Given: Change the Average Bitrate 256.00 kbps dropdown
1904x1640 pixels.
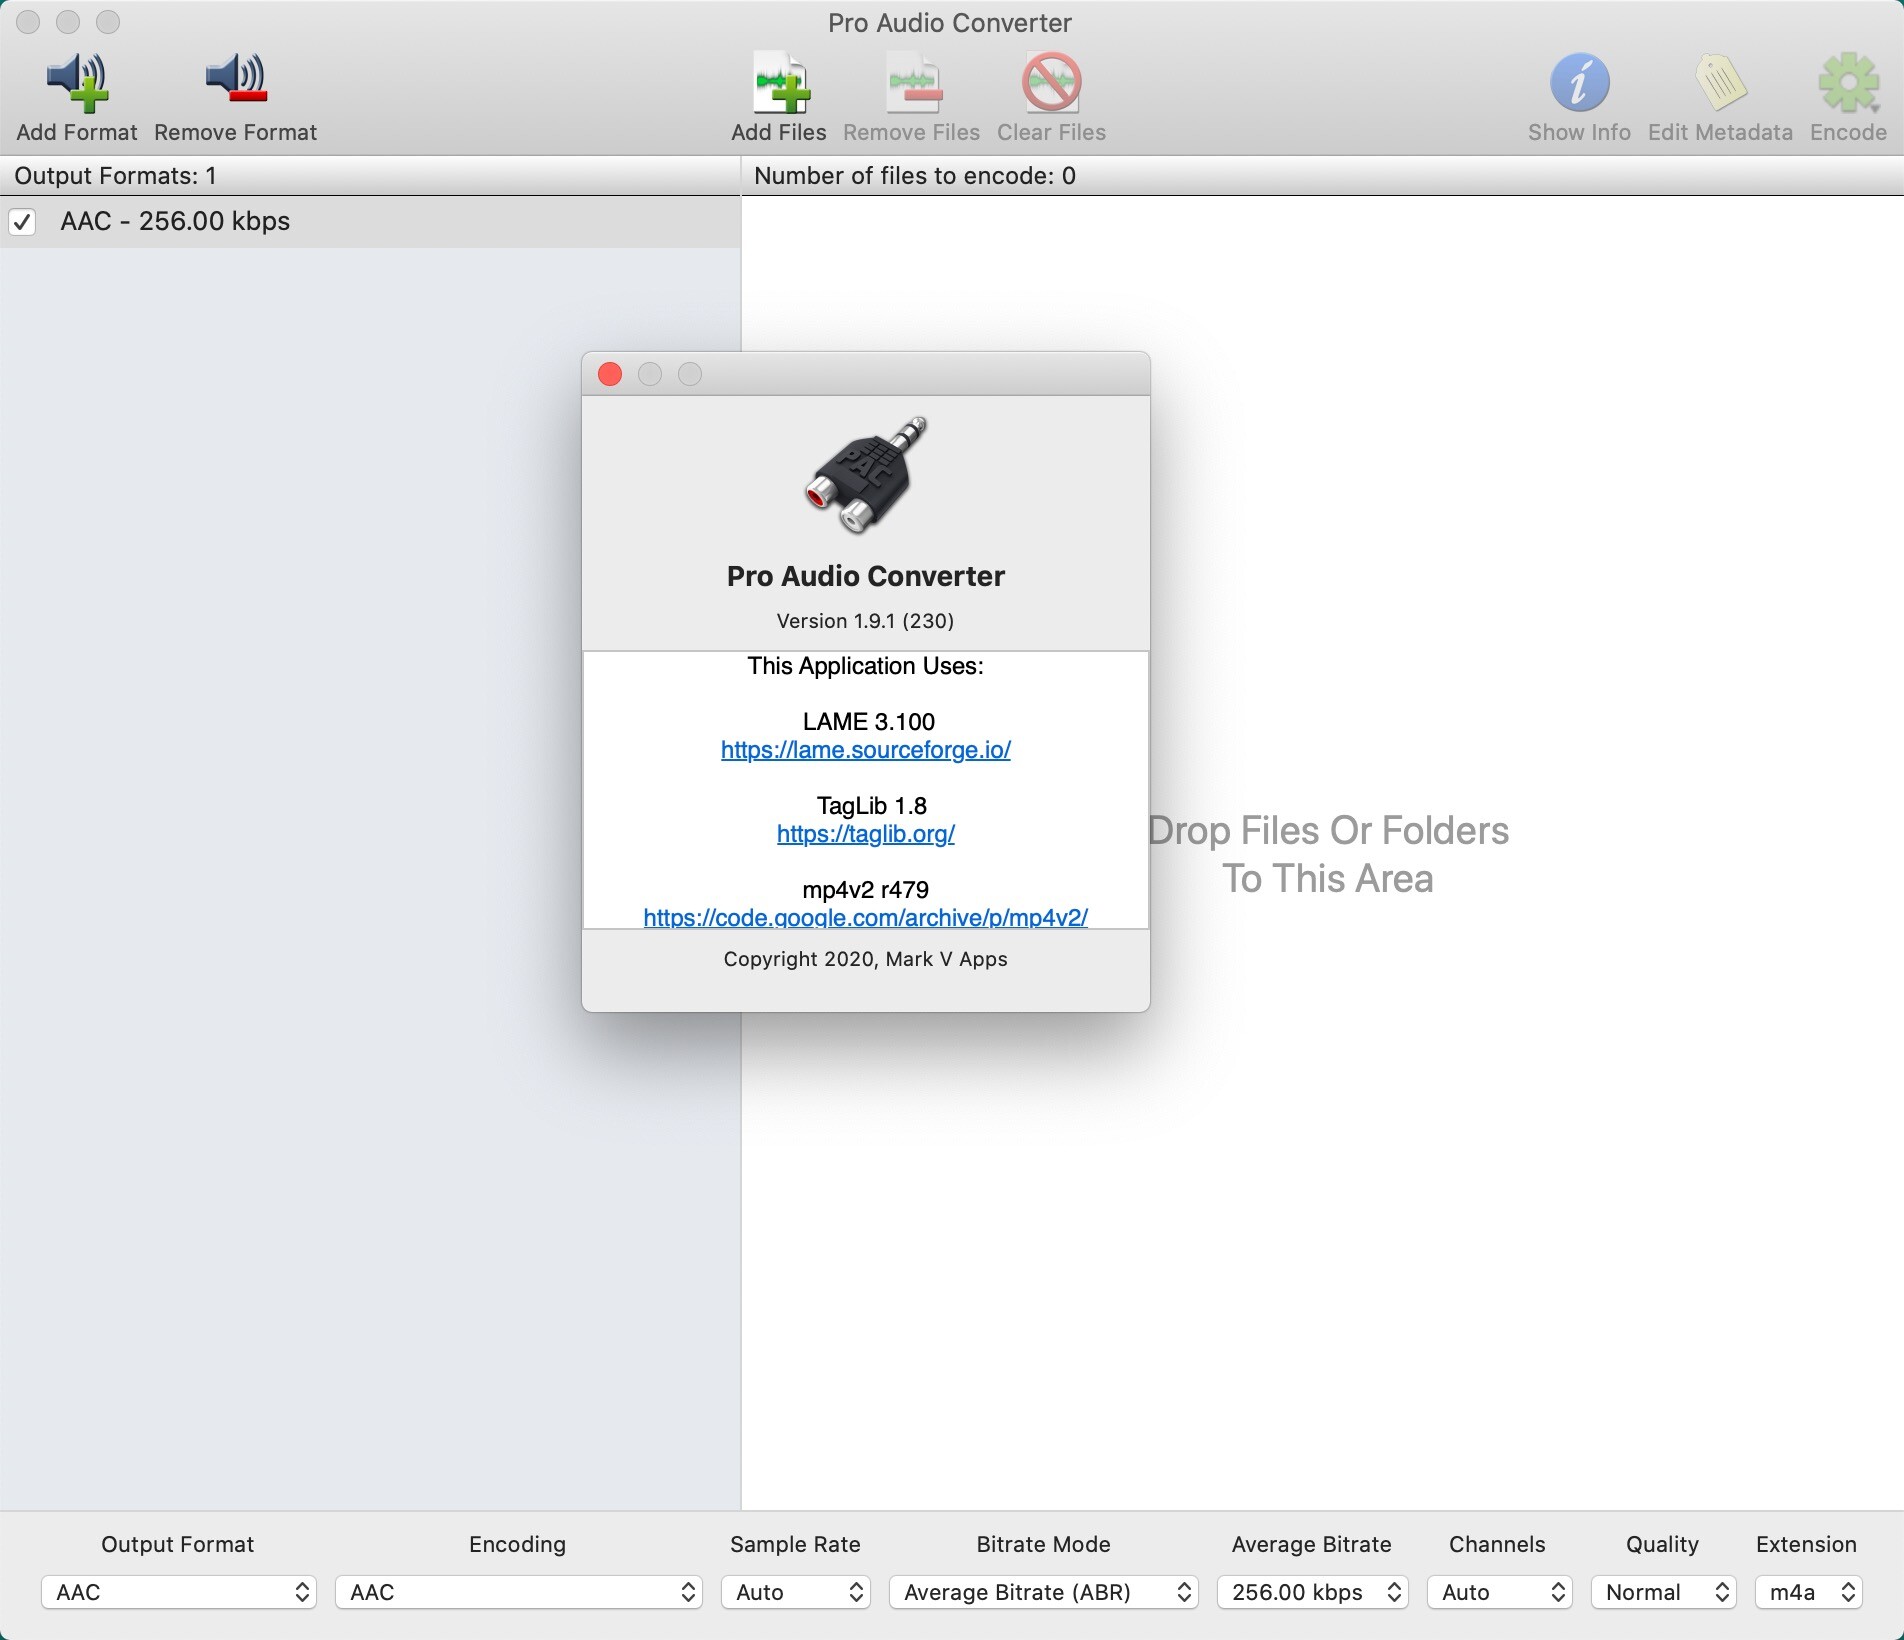Looking at the screenshot, I should point(1312,1592).
